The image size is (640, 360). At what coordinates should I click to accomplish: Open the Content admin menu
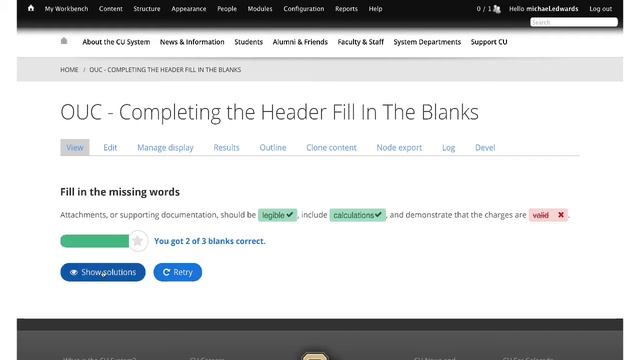click(x=111, y=9)
